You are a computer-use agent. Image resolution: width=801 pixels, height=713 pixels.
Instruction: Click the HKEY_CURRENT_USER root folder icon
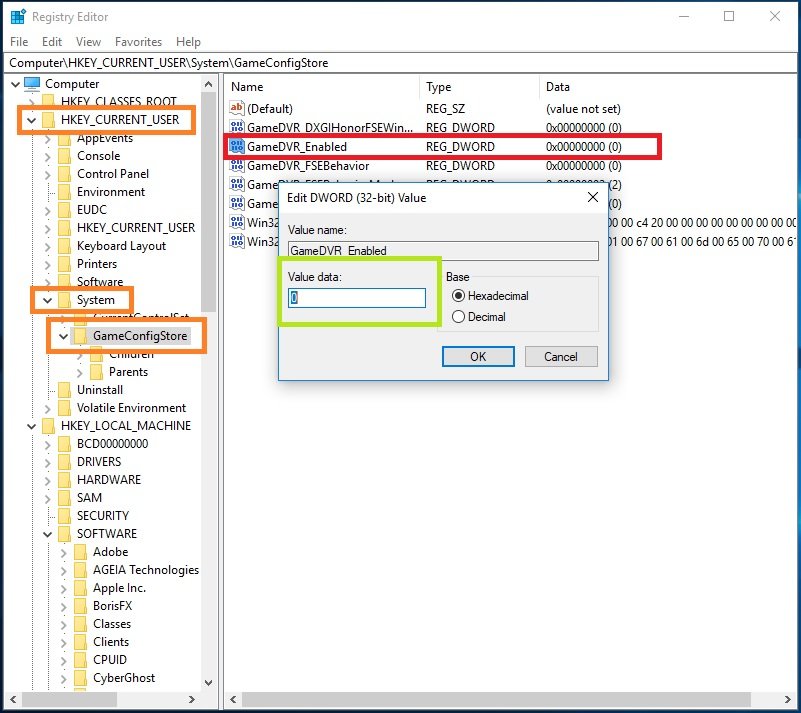[x=49, y=120]
